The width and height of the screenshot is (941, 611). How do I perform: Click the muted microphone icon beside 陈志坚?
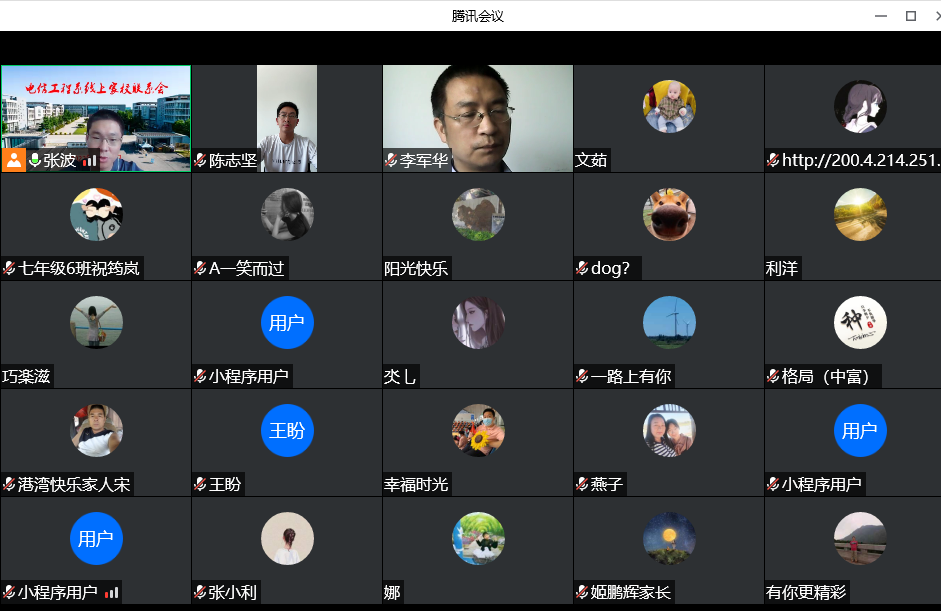coord(200,160)
